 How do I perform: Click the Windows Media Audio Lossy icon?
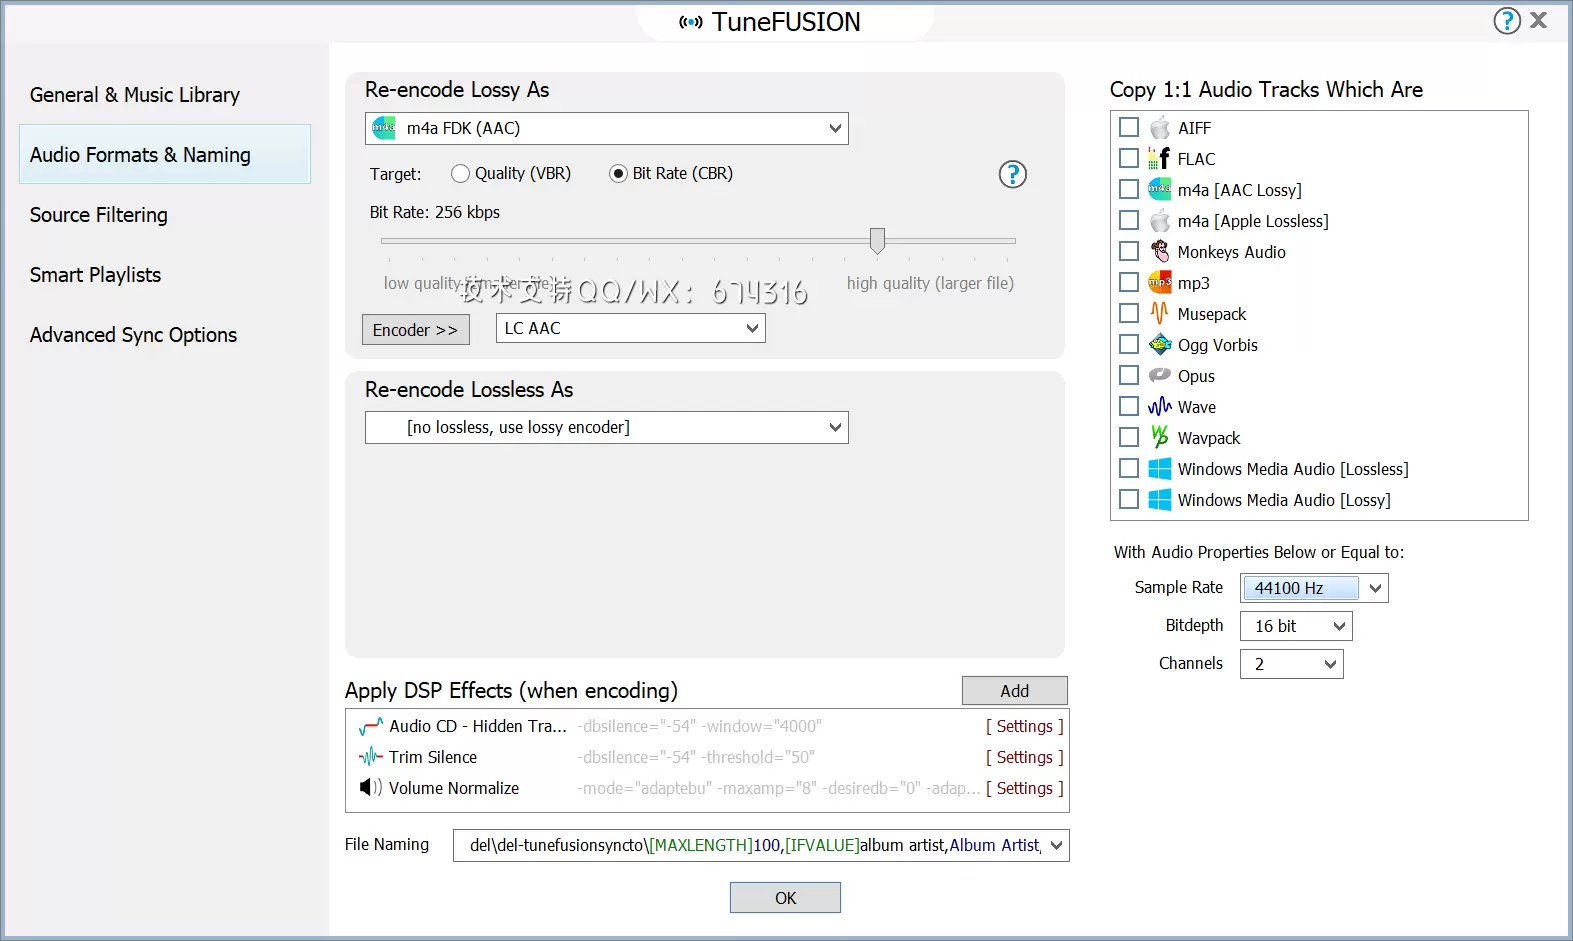1159,499
